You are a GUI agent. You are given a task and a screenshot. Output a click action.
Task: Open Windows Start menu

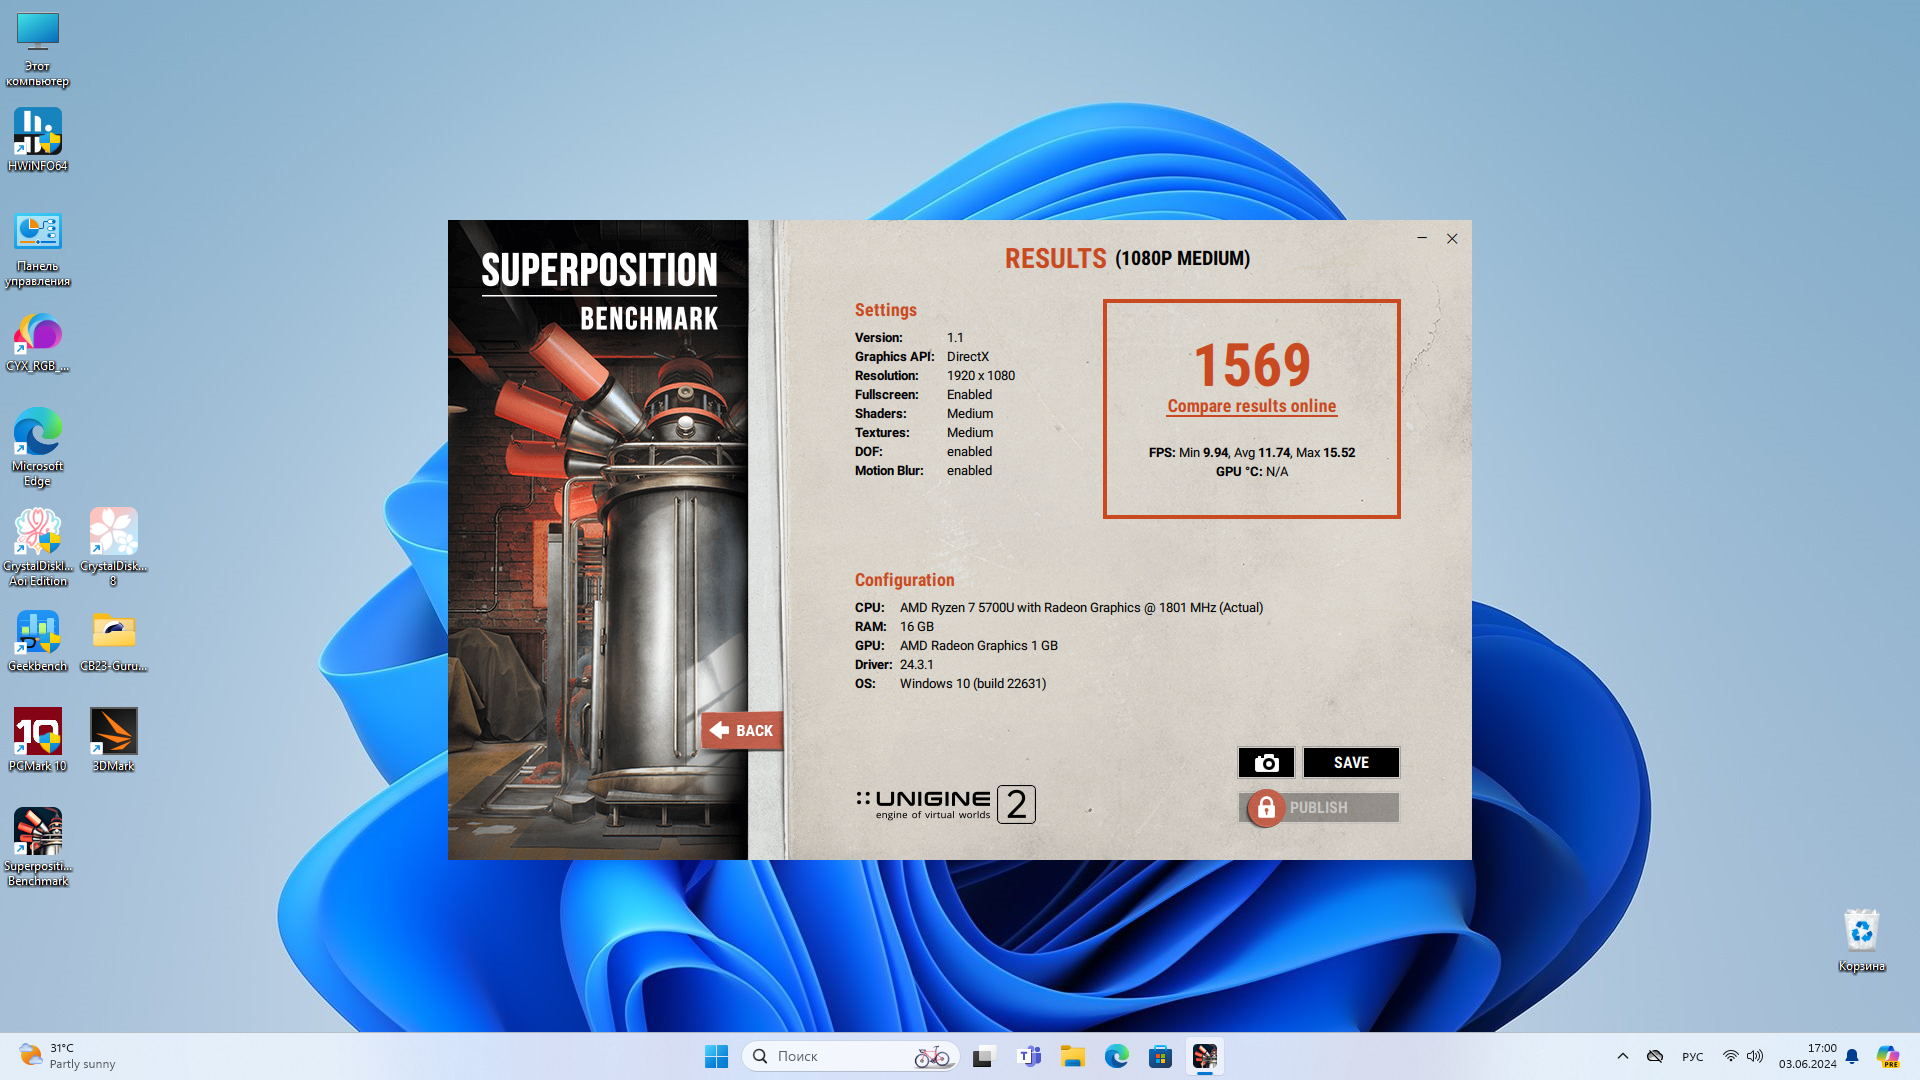click(x=716, y=1056)
